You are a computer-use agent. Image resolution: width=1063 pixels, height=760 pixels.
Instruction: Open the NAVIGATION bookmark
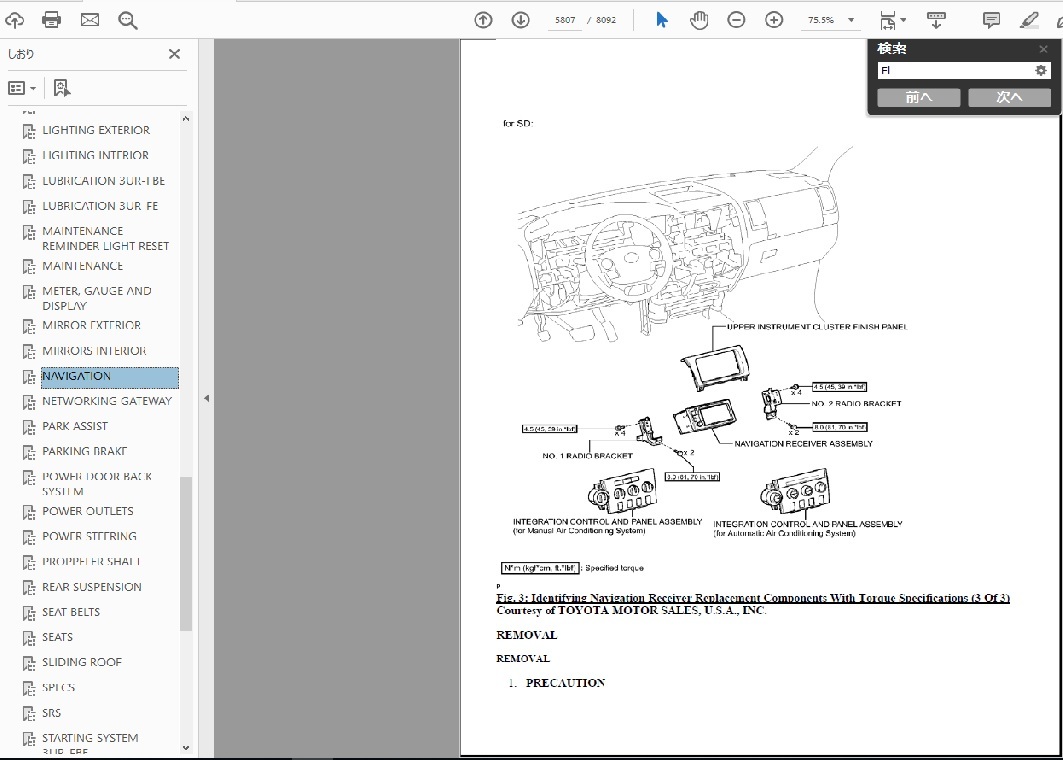pos(77,376)
